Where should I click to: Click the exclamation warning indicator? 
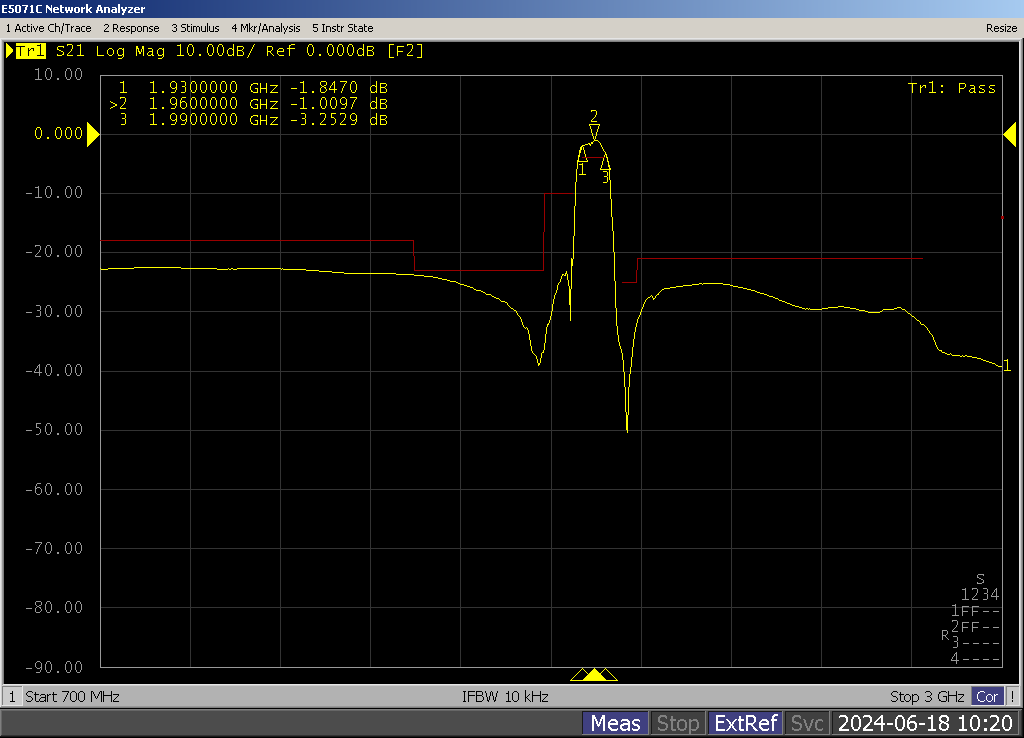[x=1012, y=697]
